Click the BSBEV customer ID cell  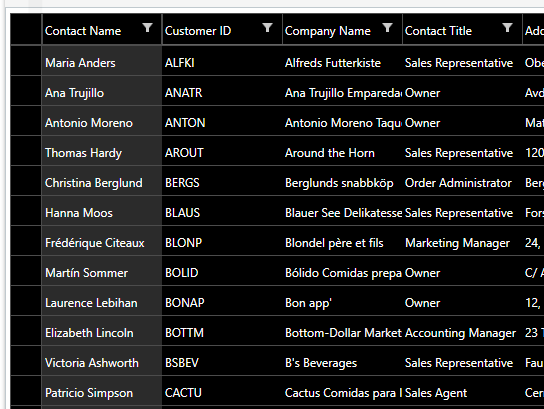pos(222,361)
